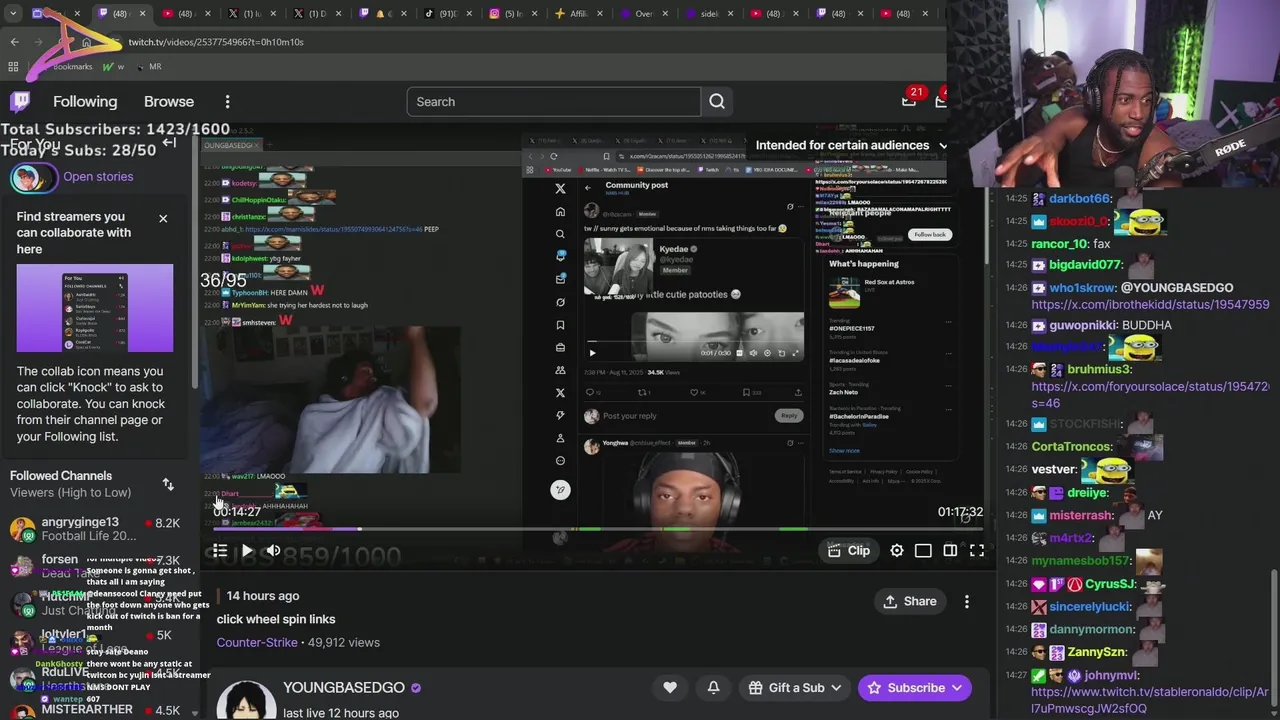
Task: Open the x.com/ibrothekidd link in chat overlay
Action: (1150, 304)
